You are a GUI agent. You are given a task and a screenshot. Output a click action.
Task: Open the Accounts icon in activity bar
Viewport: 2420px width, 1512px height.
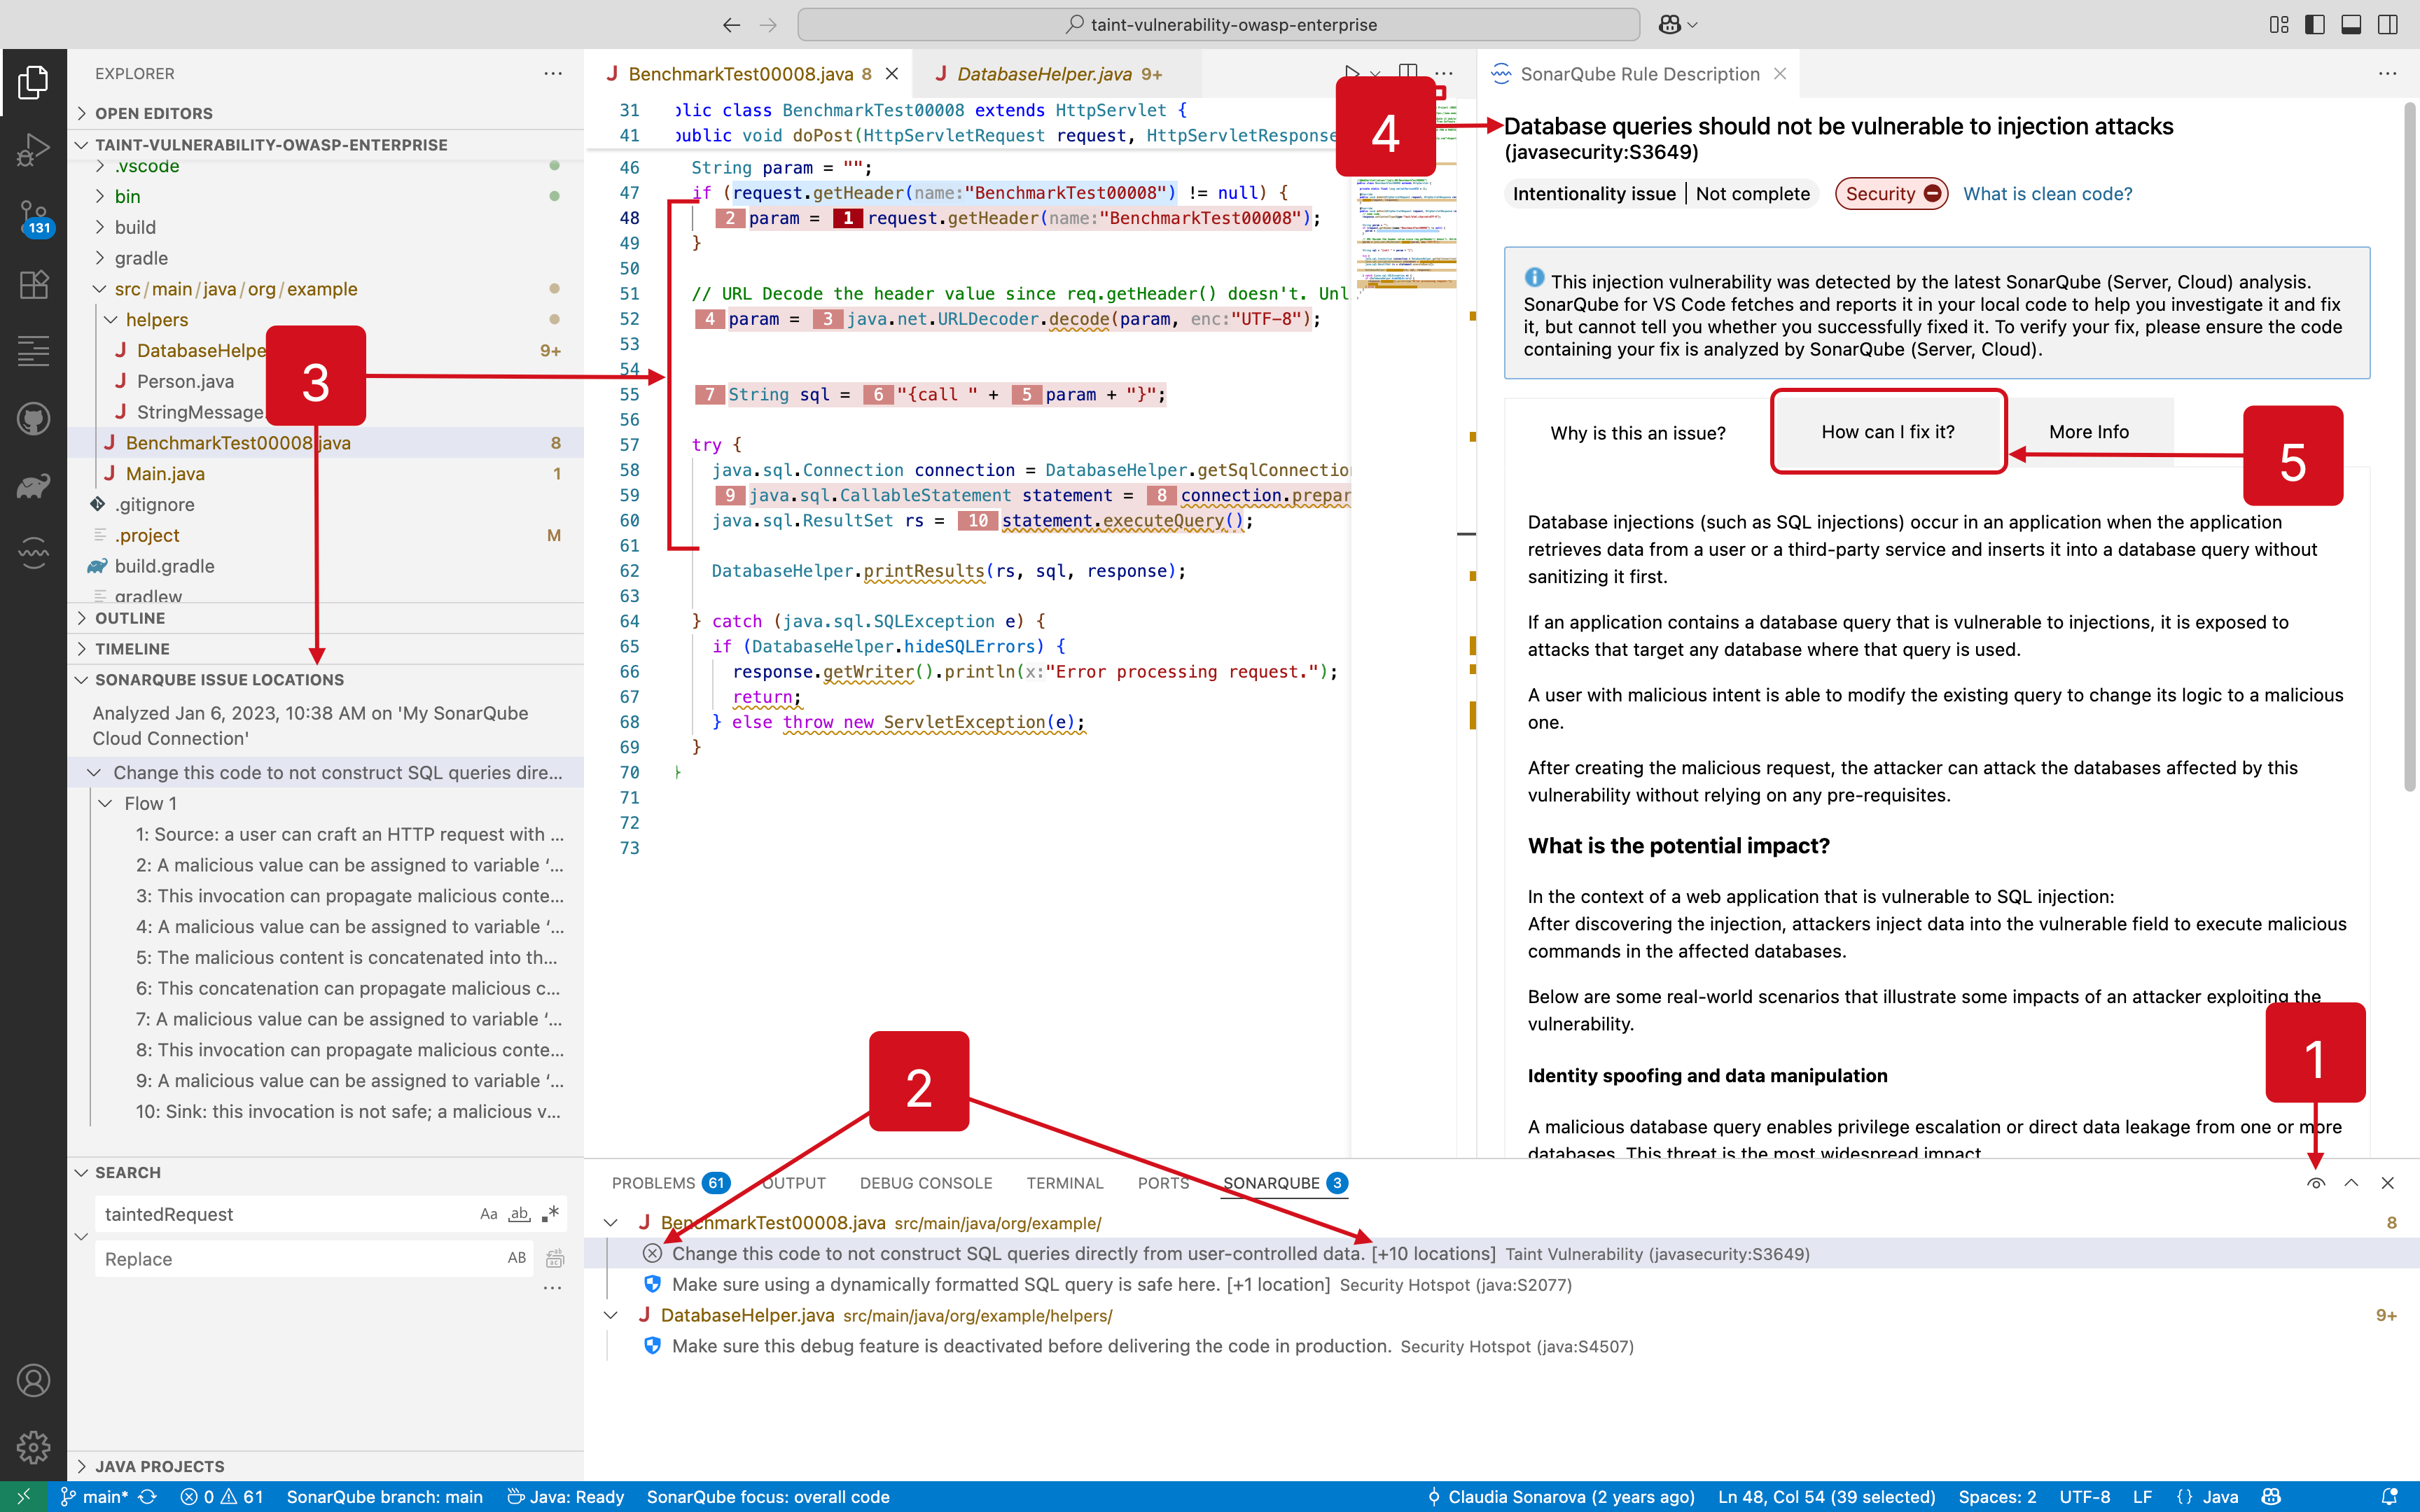coord(33,1380)
